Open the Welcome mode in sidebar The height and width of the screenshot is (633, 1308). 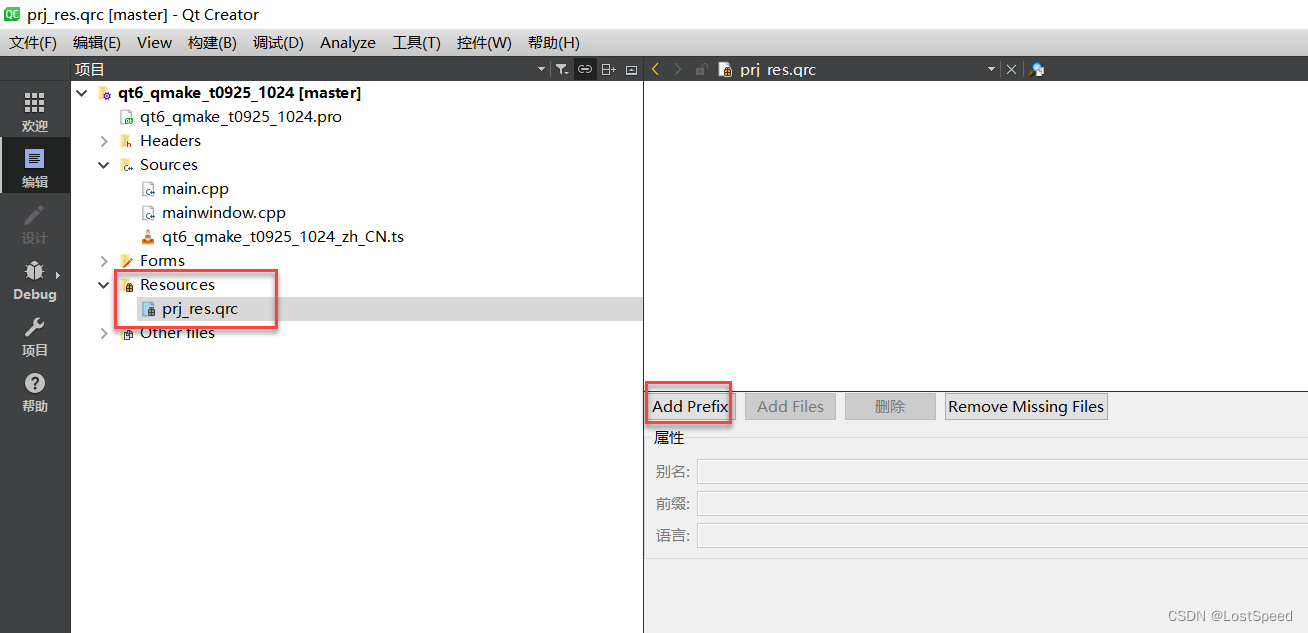point(35,112)
